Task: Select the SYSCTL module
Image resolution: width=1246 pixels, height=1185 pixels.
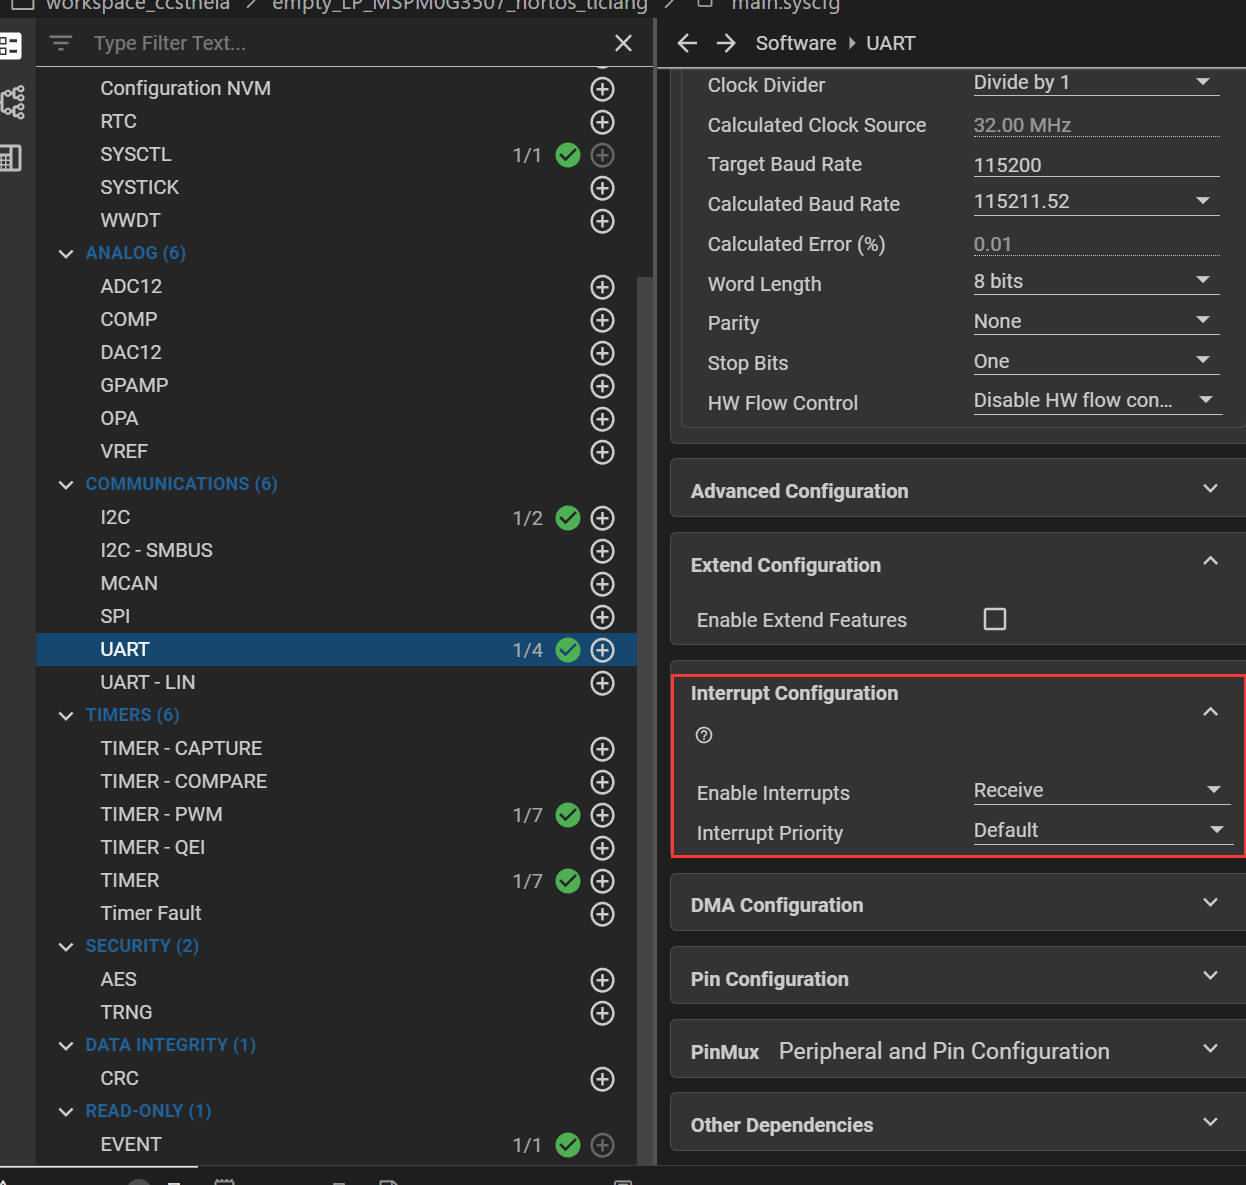Action: (136, 154)
